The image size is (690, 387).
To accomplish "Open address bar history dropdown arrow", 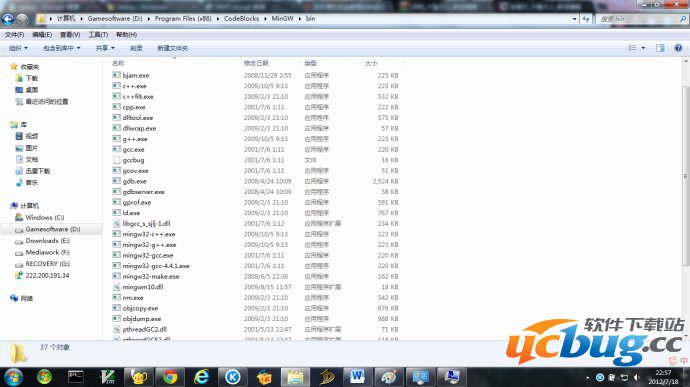I will 574,19.
